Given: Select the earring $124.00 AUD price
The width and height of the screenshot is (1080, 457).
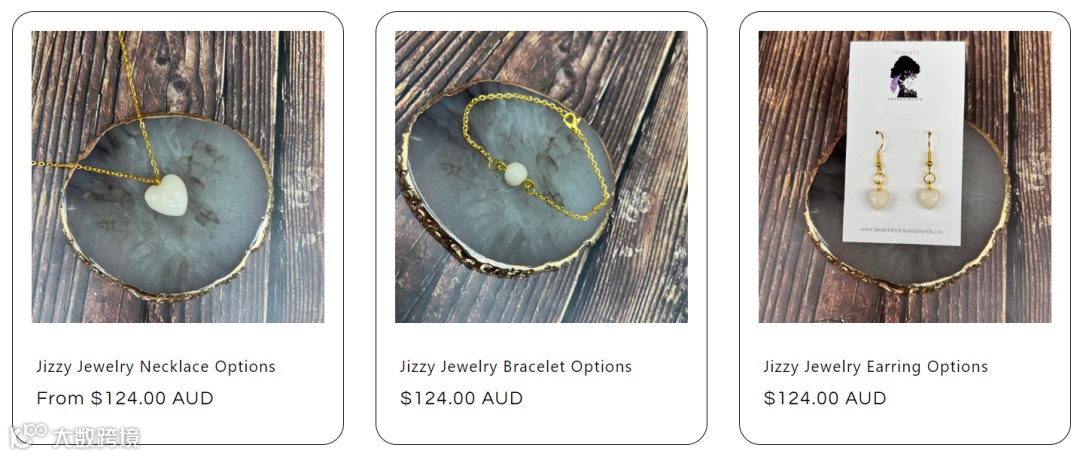Looking at the screenshot, I should tap(825, 398).
